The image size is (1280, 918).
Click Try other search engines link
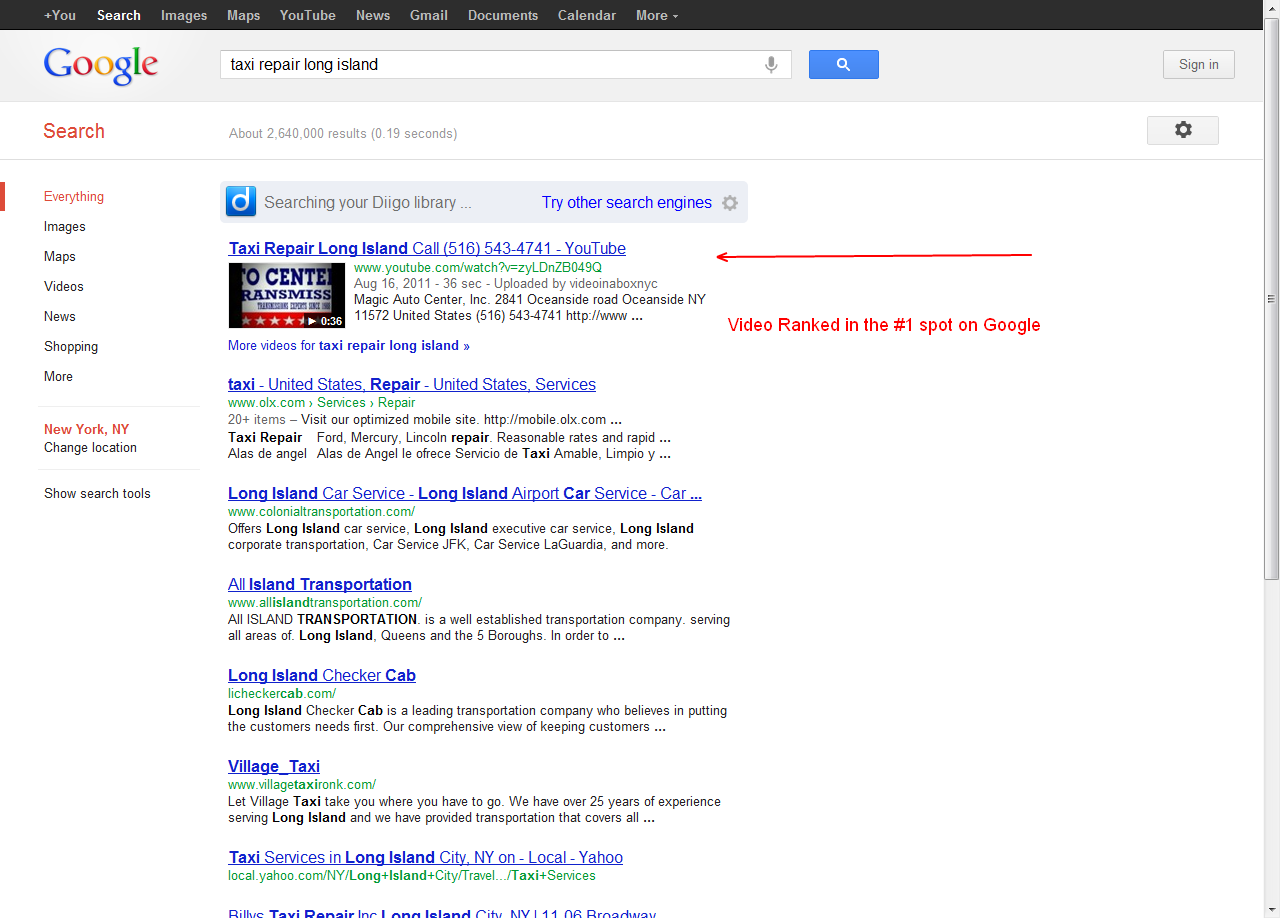tap(626, 203)
